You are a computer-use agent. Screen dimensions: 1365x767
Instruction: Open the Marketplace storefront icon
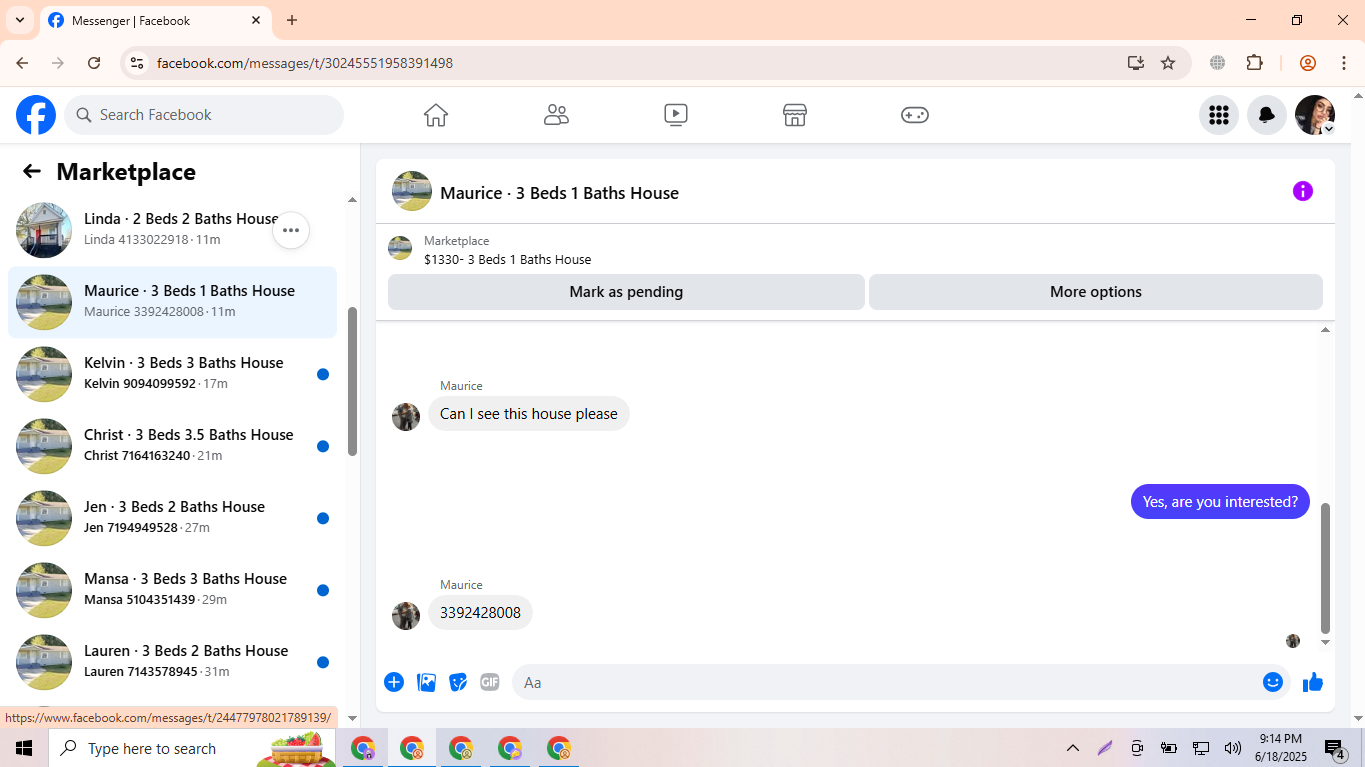click(x=795, y=115)
